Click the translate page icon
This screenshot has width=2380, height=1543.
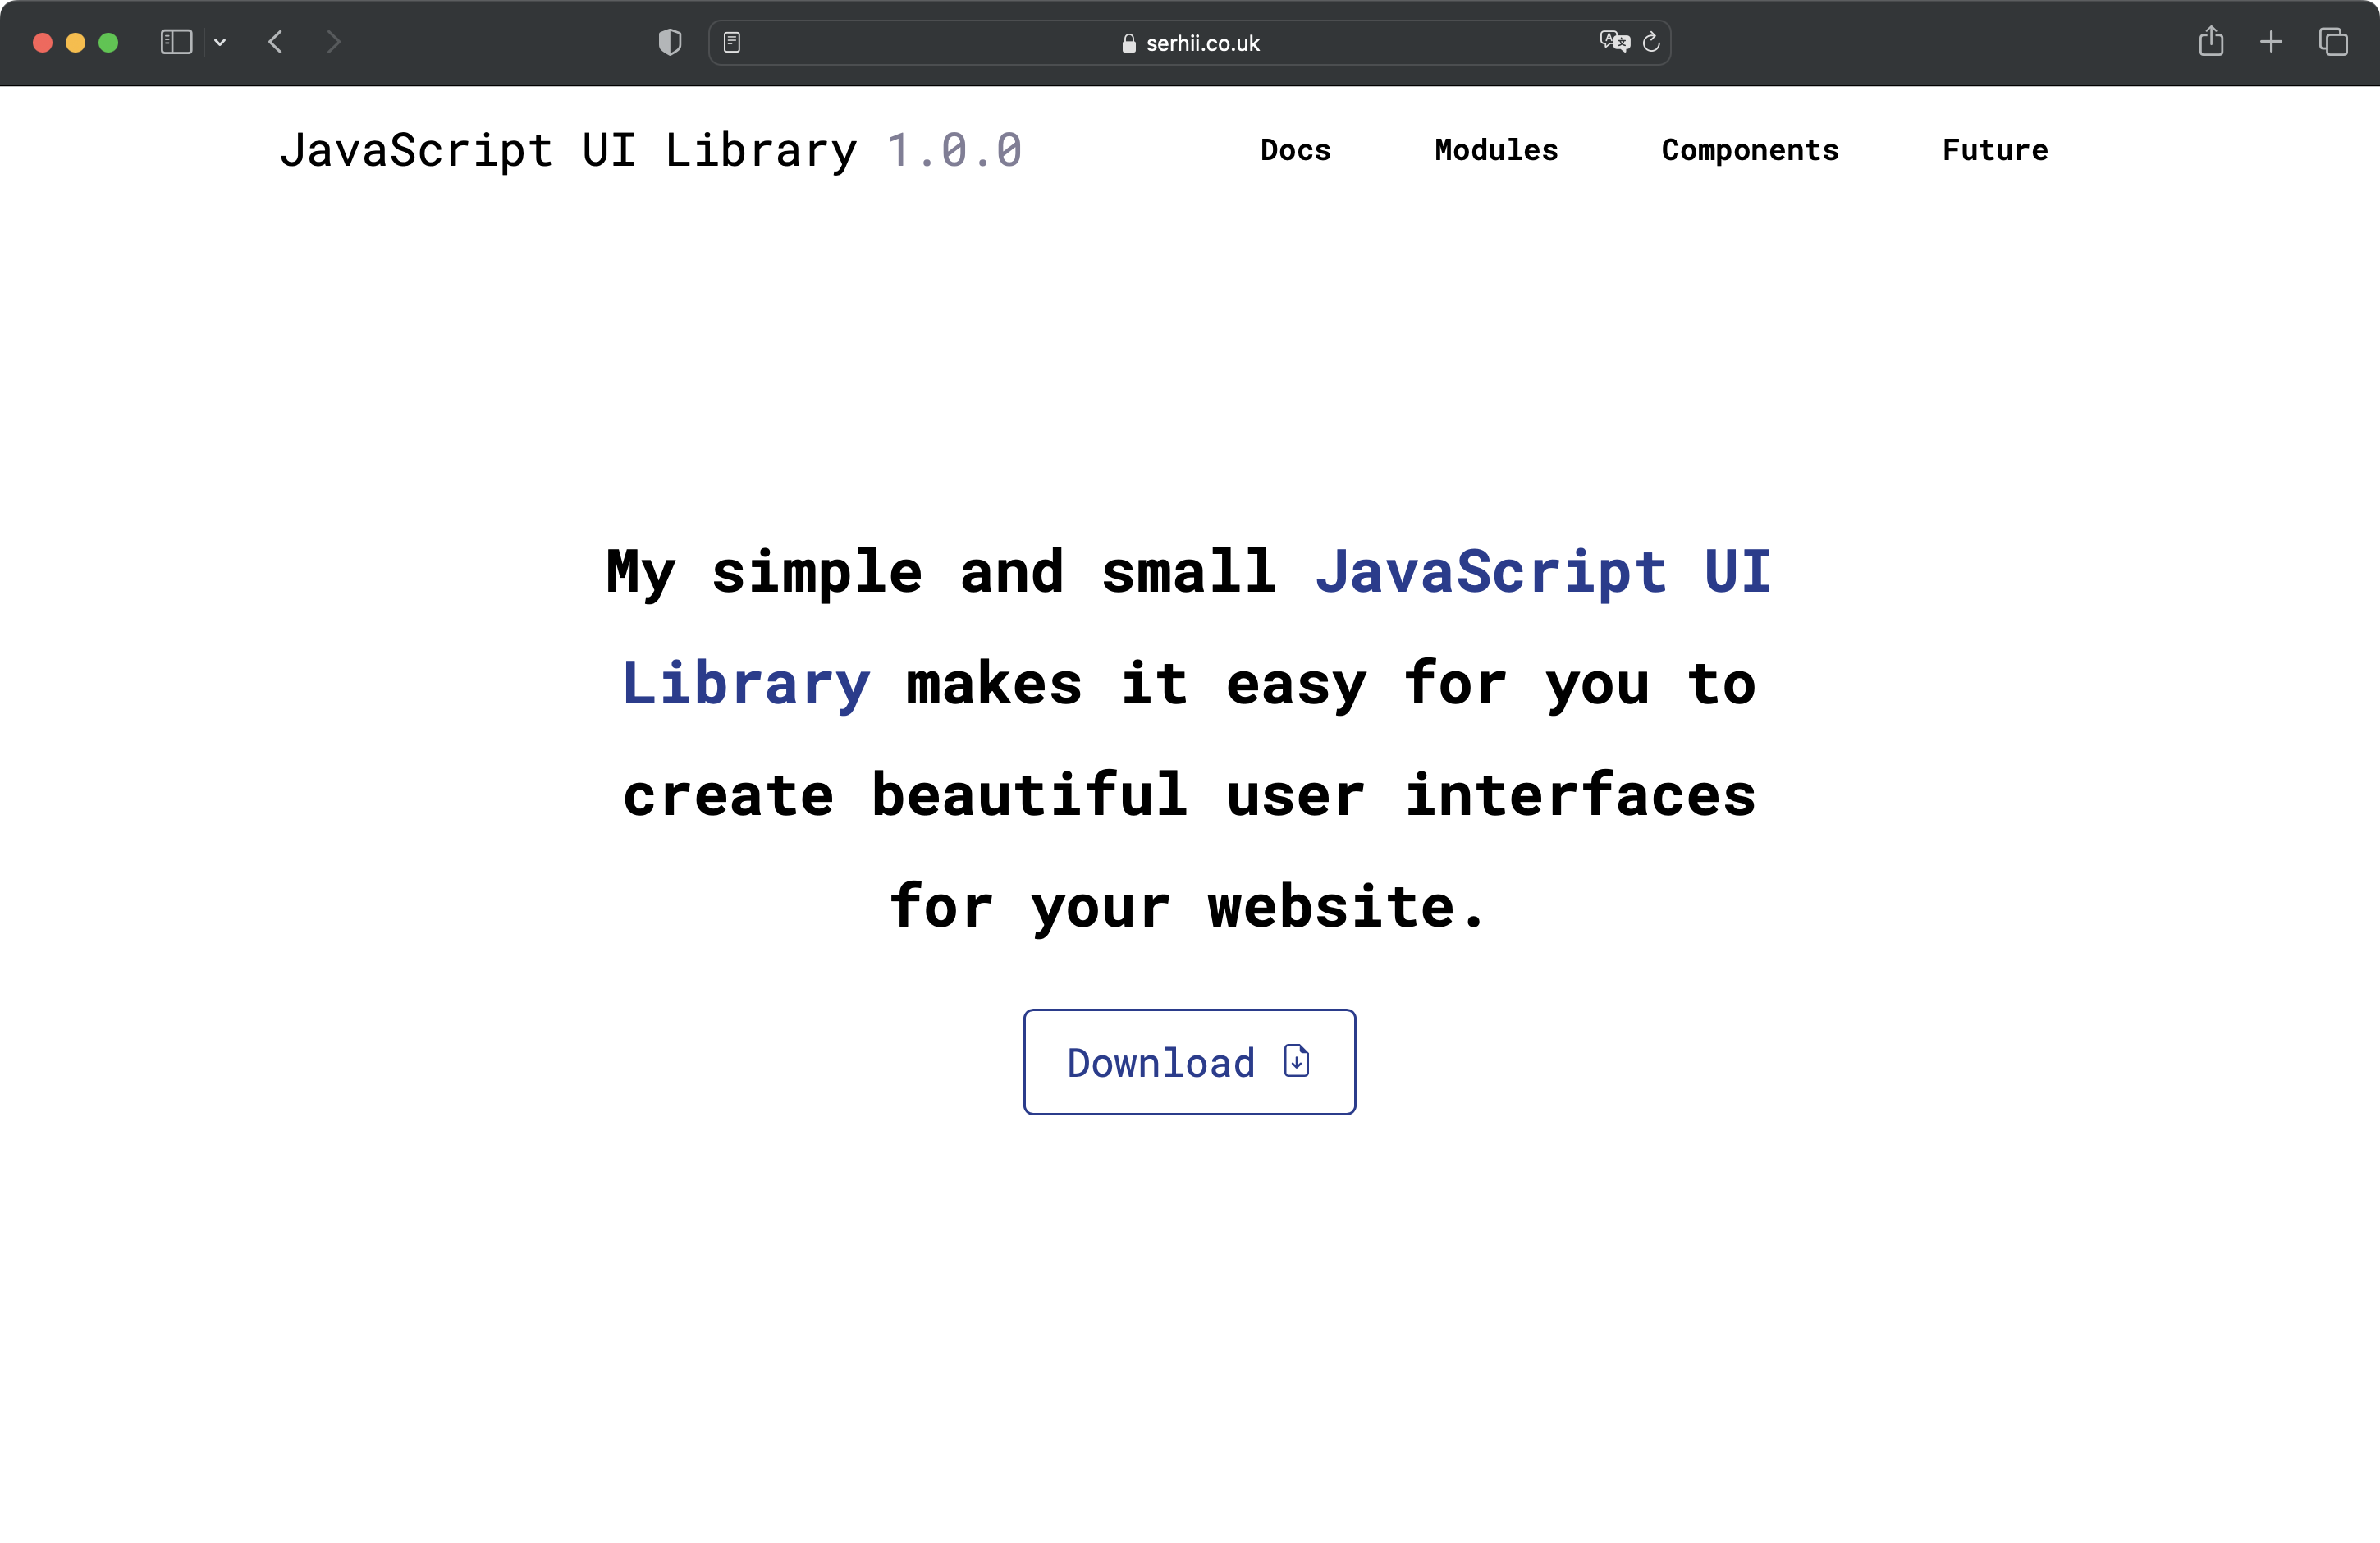1614,42
